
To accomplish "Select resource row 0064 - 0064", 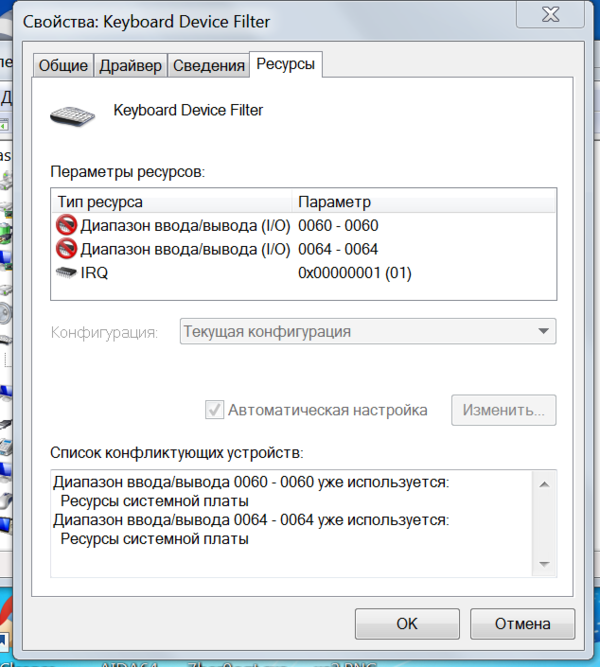I will (303, 249).
